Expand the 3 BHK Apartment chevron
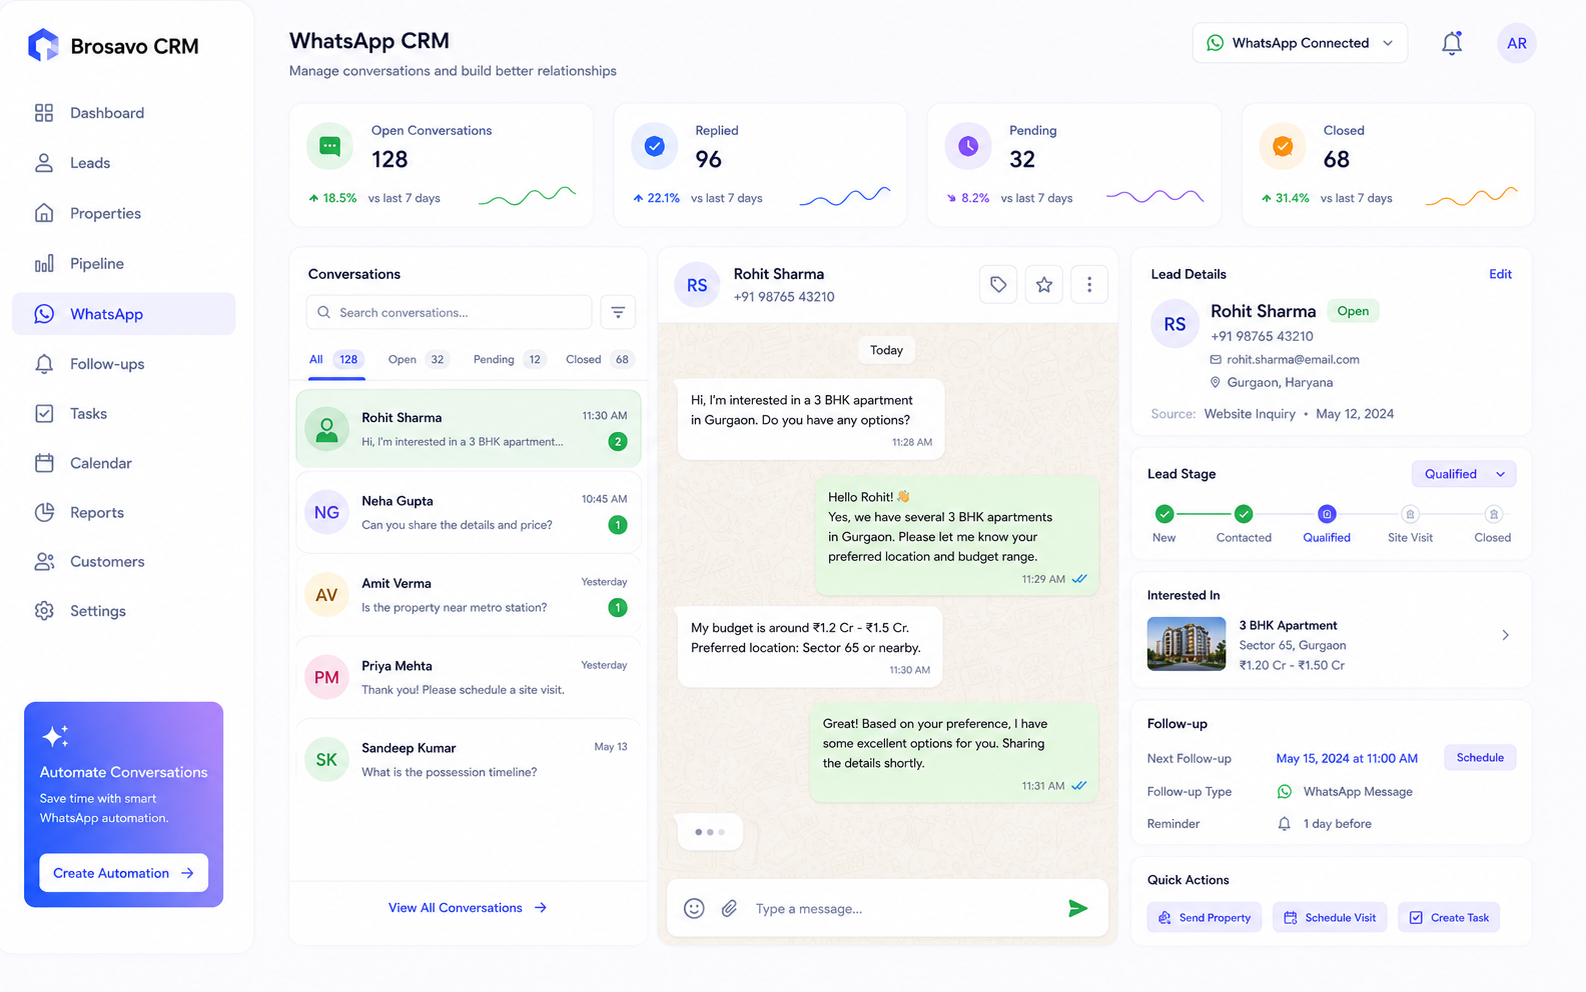 tap(1505, 635)
